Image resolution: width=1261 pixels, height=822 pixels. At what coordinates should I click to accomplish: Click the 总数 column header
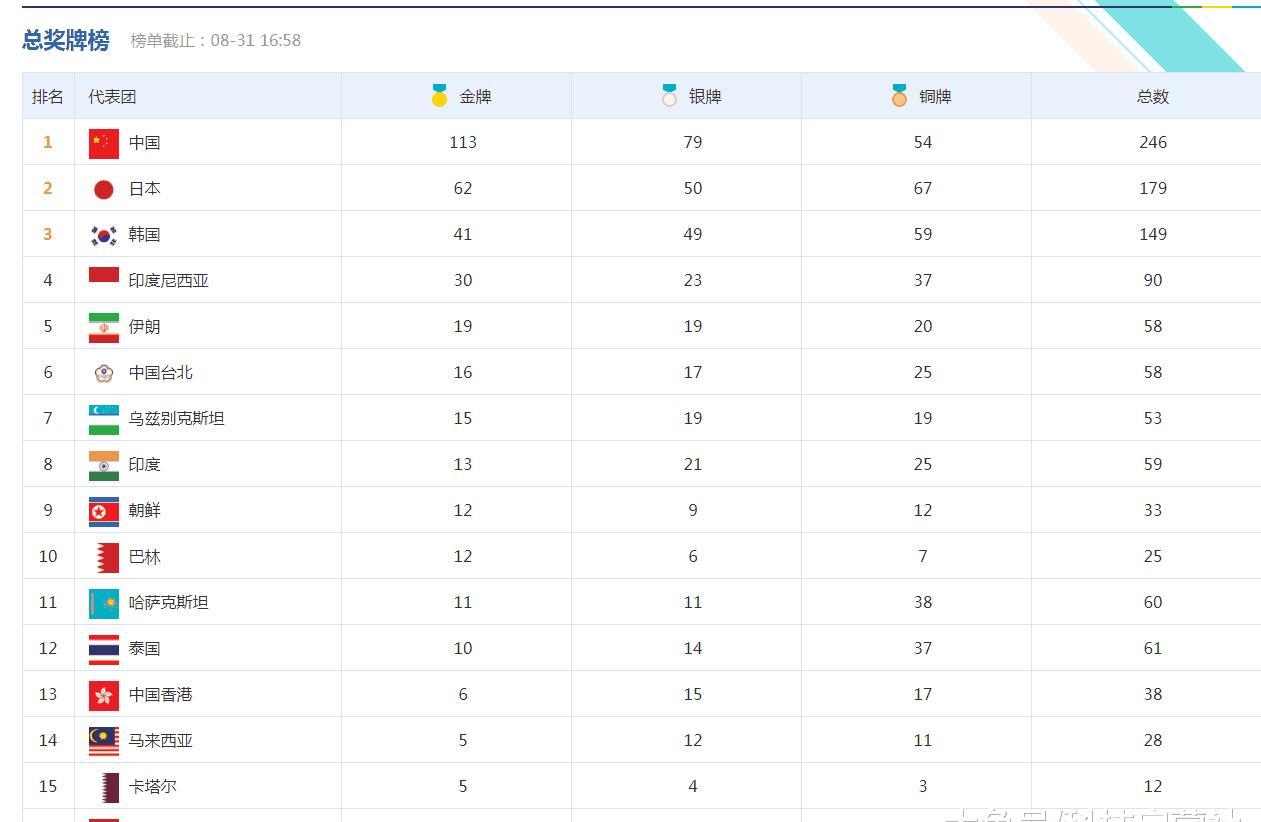(x=1152, y=97)
